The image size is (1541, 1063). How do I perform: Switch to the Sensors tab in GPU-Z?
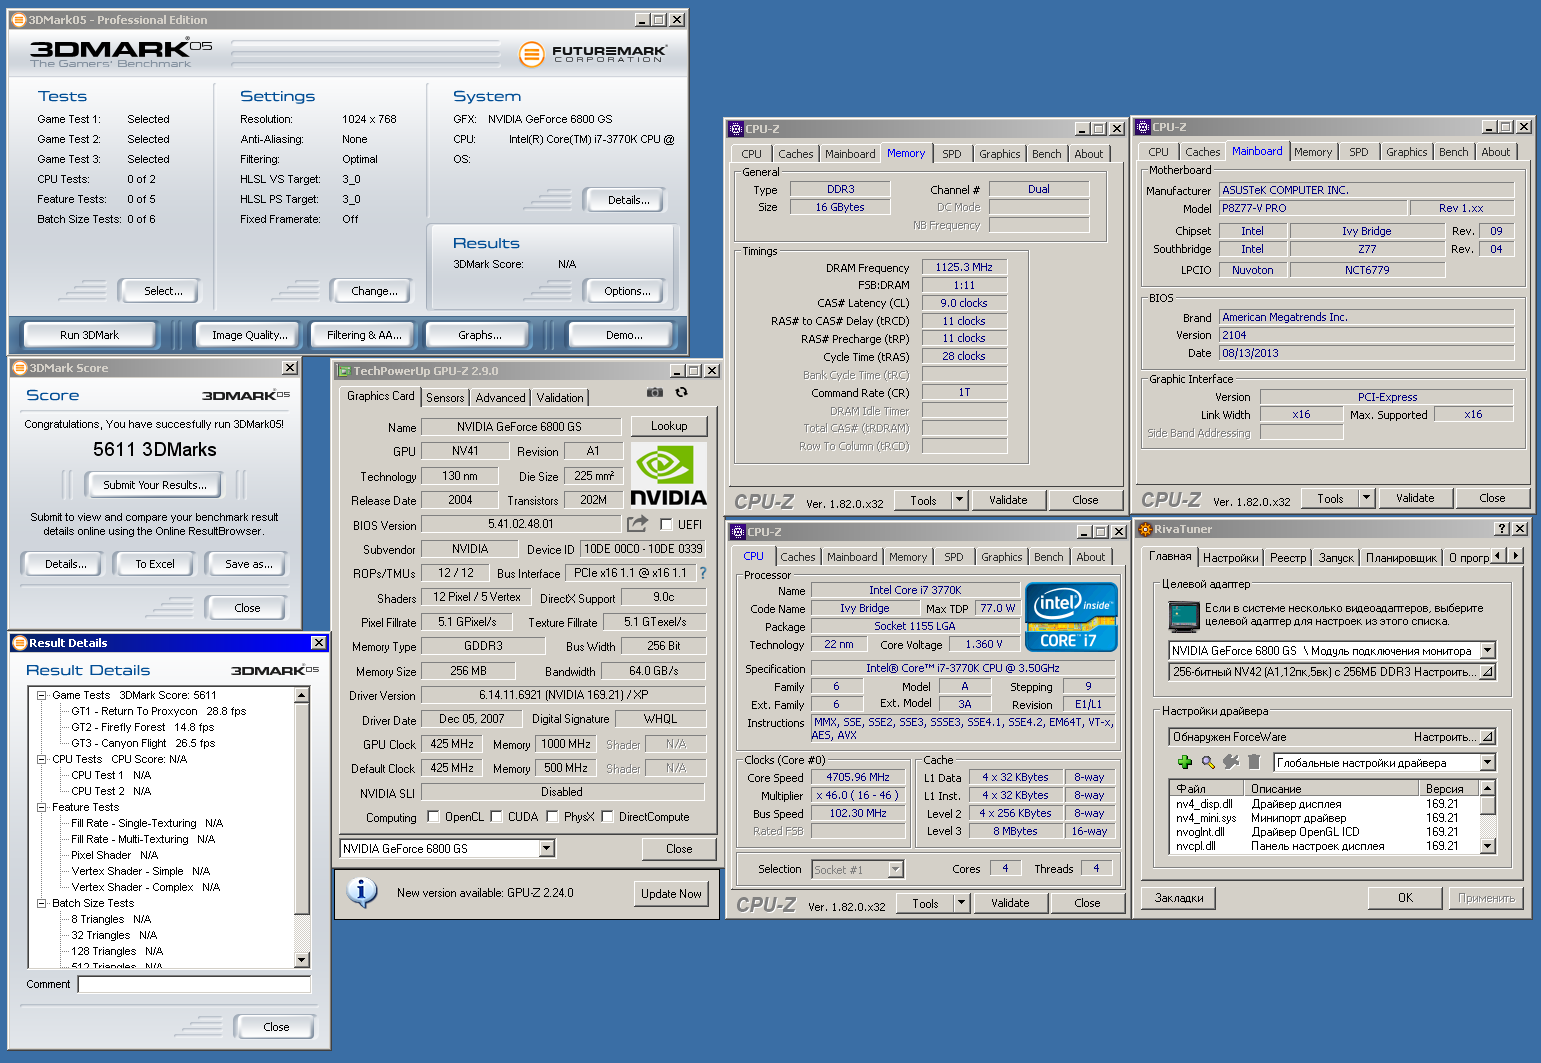click(x=445, y=397)
